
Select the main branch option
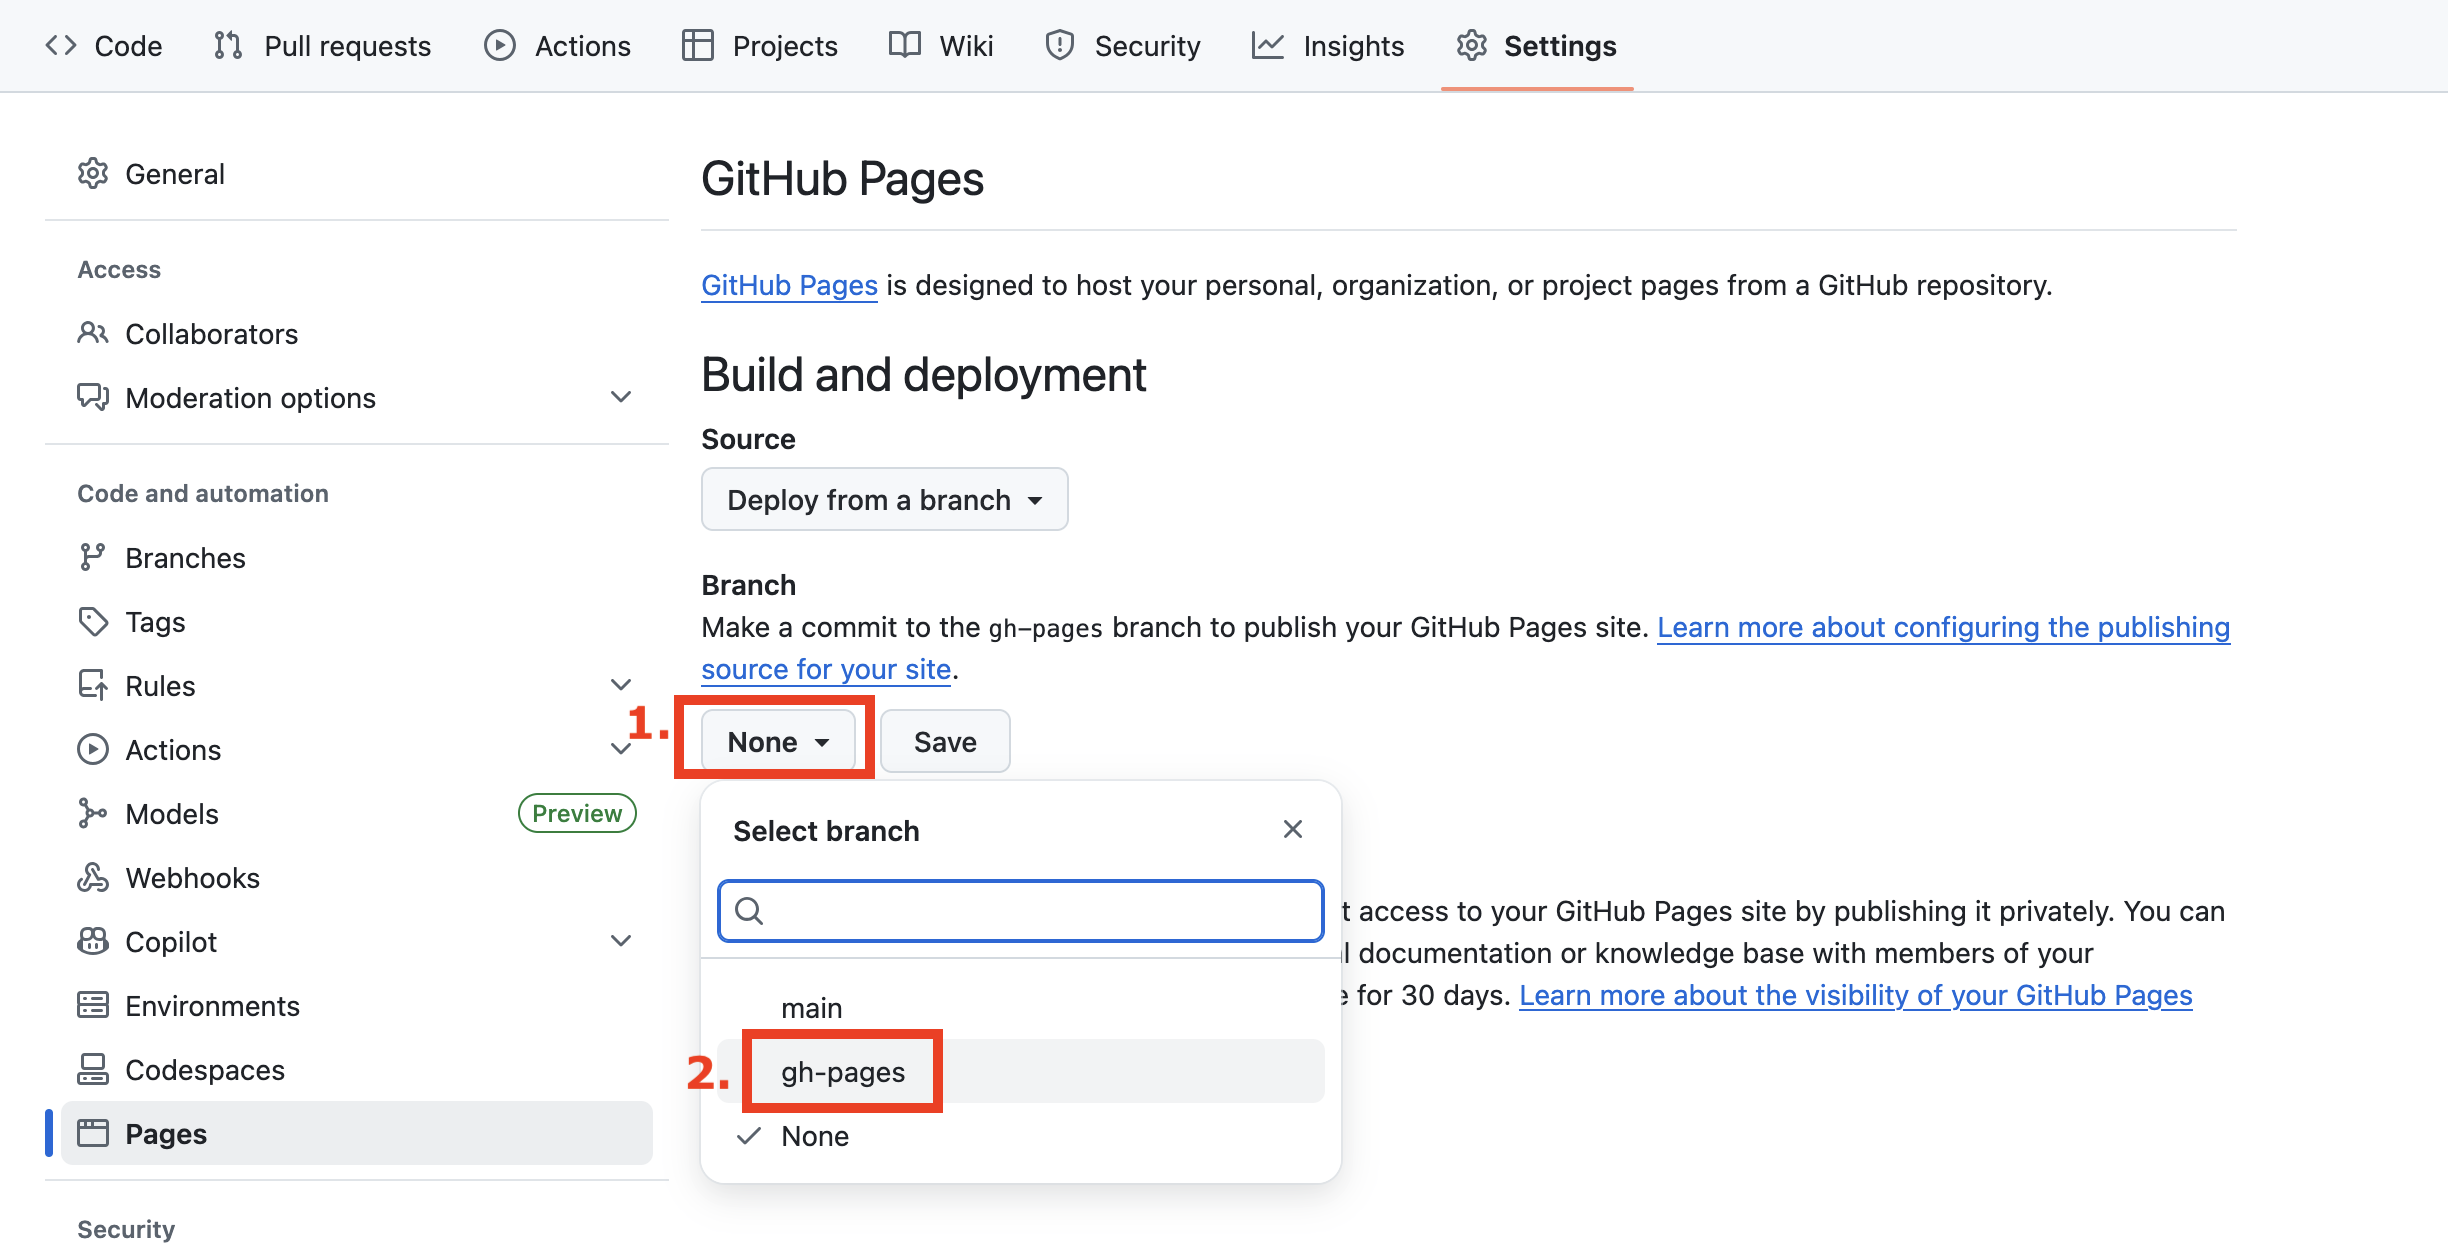812,1008
